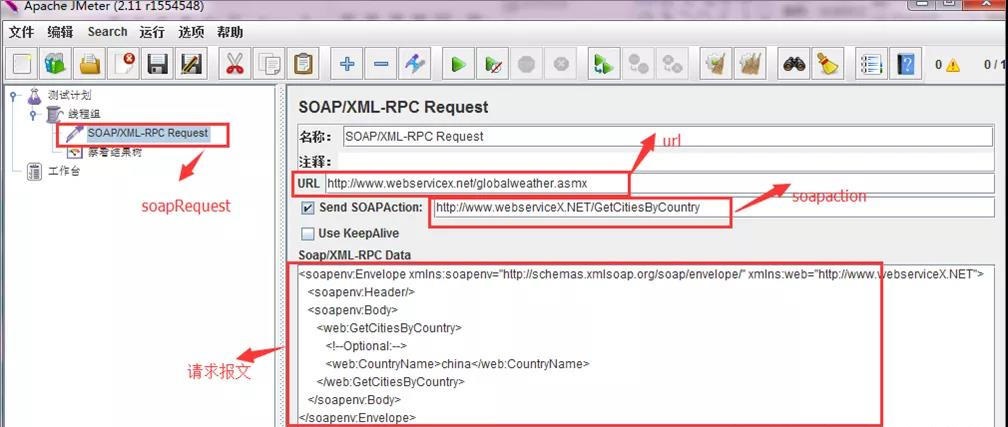
Task: Start test with no pauses icon
Action: click(492, 64)
